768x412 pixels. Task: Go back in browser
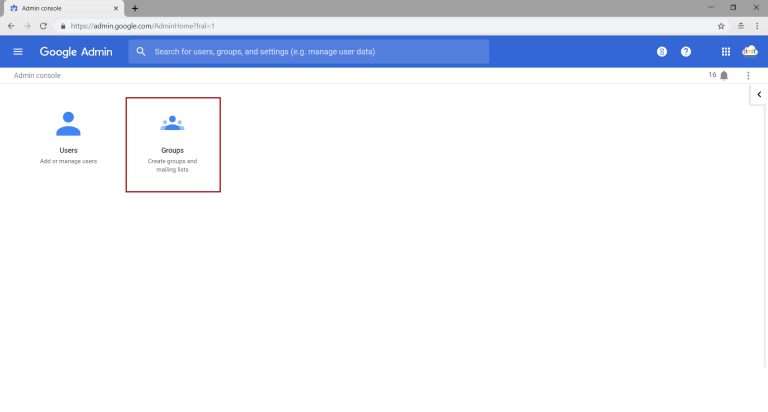coord(11,26)
